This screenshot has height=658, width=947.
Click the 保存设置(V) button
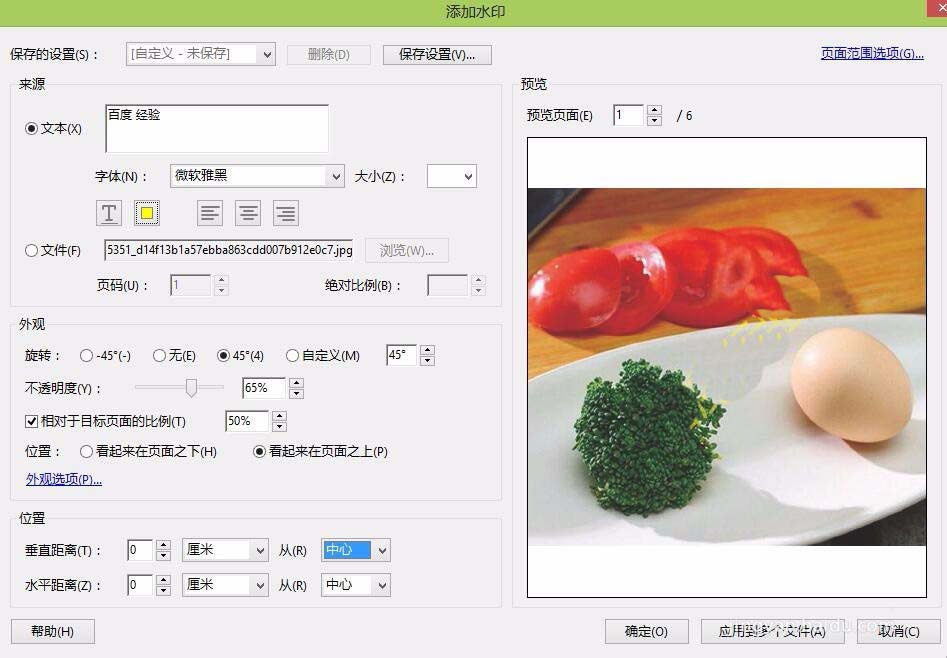437,54
